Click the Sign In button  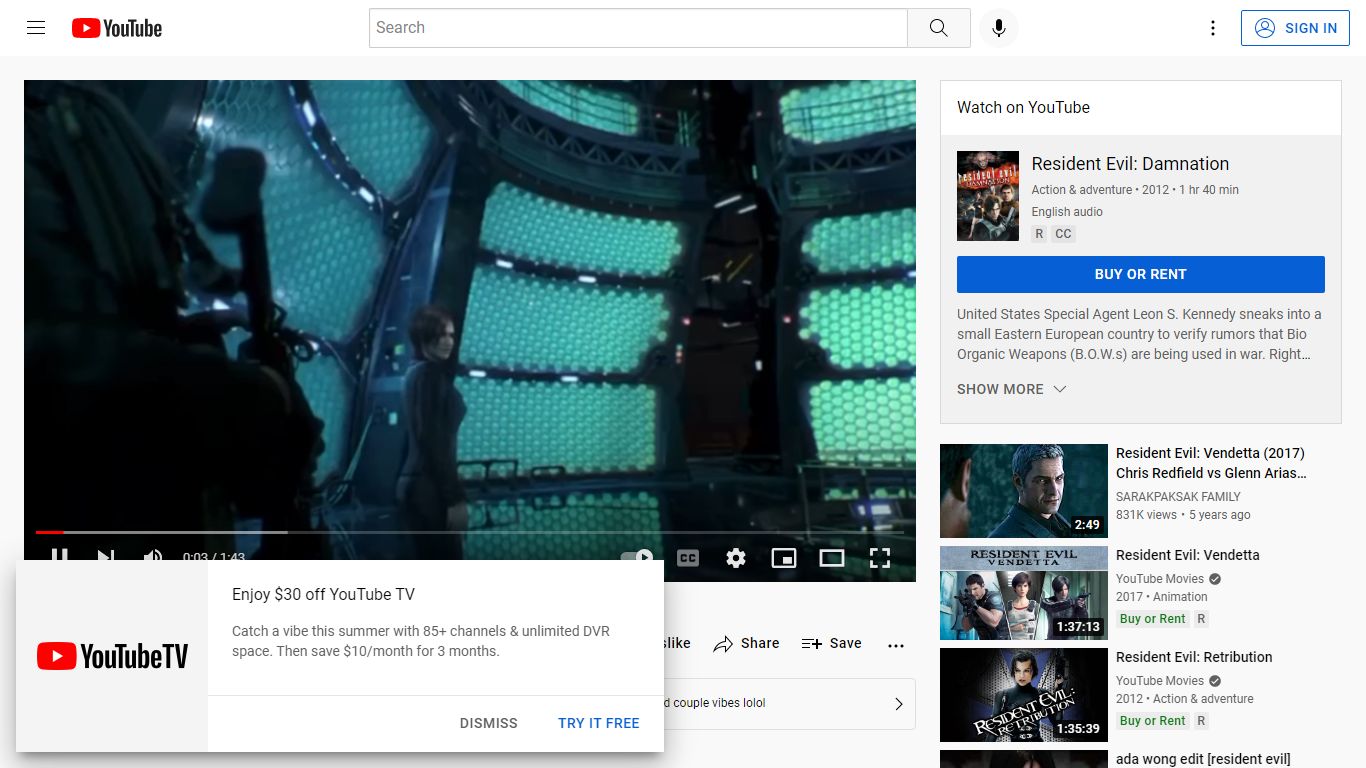point(1295,28)
